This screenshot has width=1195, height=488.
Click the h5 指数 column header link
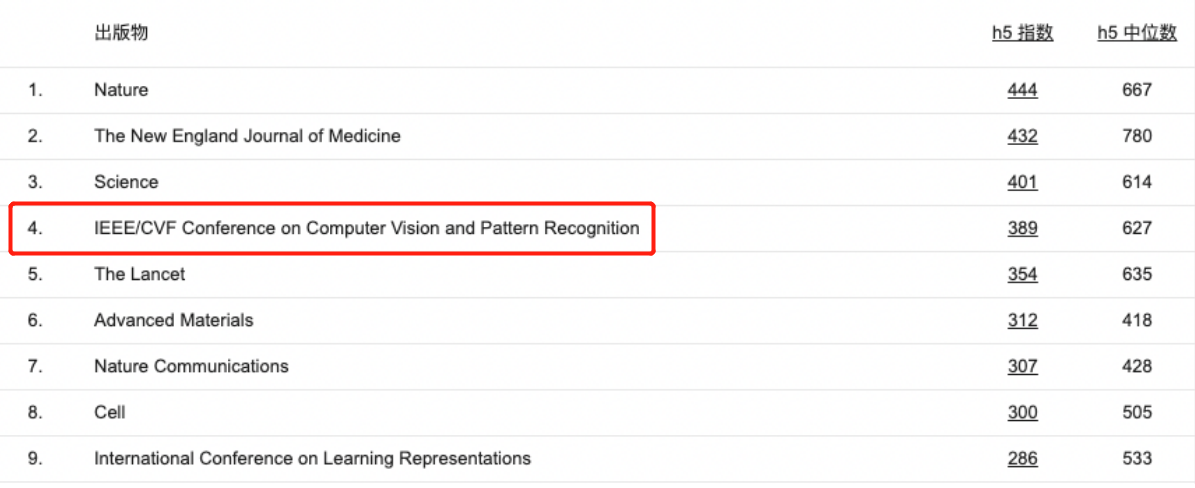tap(1022, 33)
